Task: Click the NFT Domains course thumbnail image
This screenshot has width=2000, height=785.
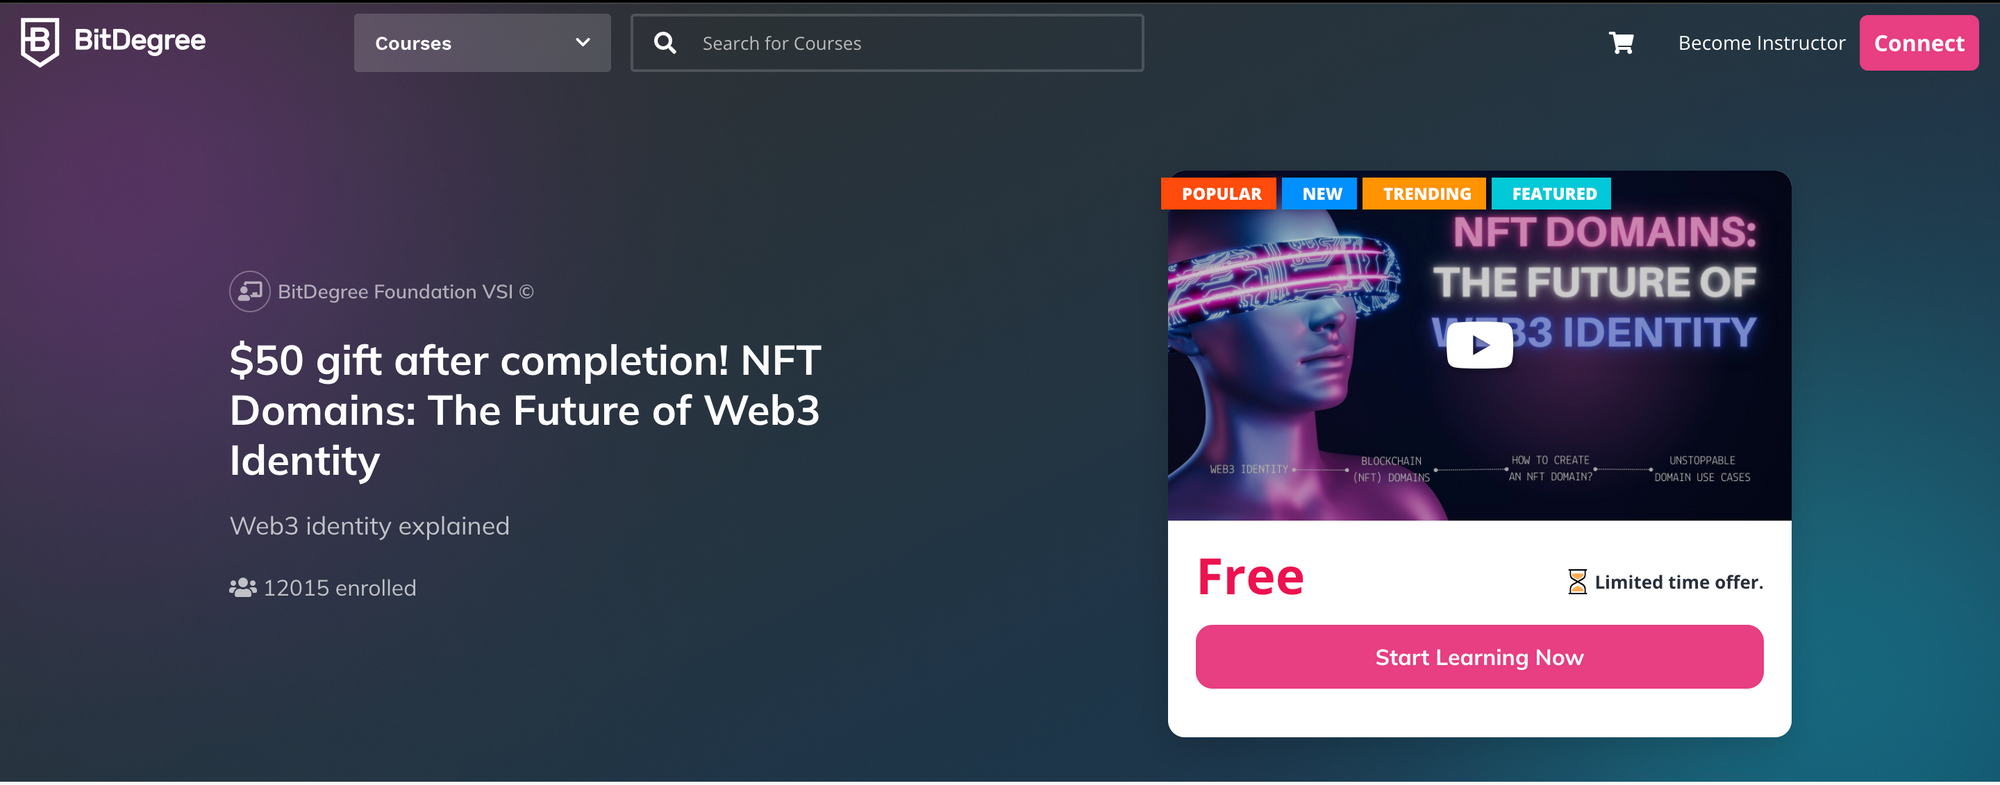Action: click(1479, 346)
